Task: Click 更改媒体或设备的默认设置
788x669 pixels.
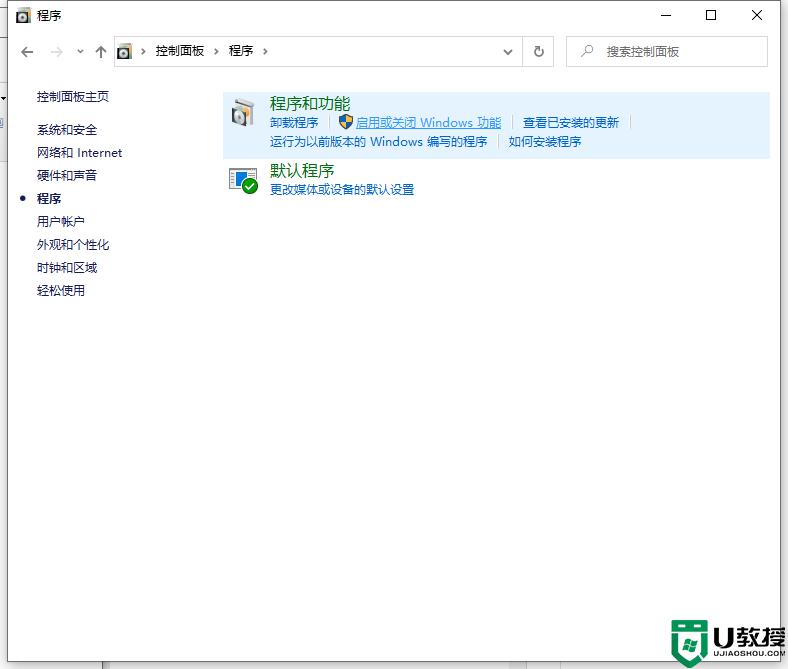Action: point(342,190)
